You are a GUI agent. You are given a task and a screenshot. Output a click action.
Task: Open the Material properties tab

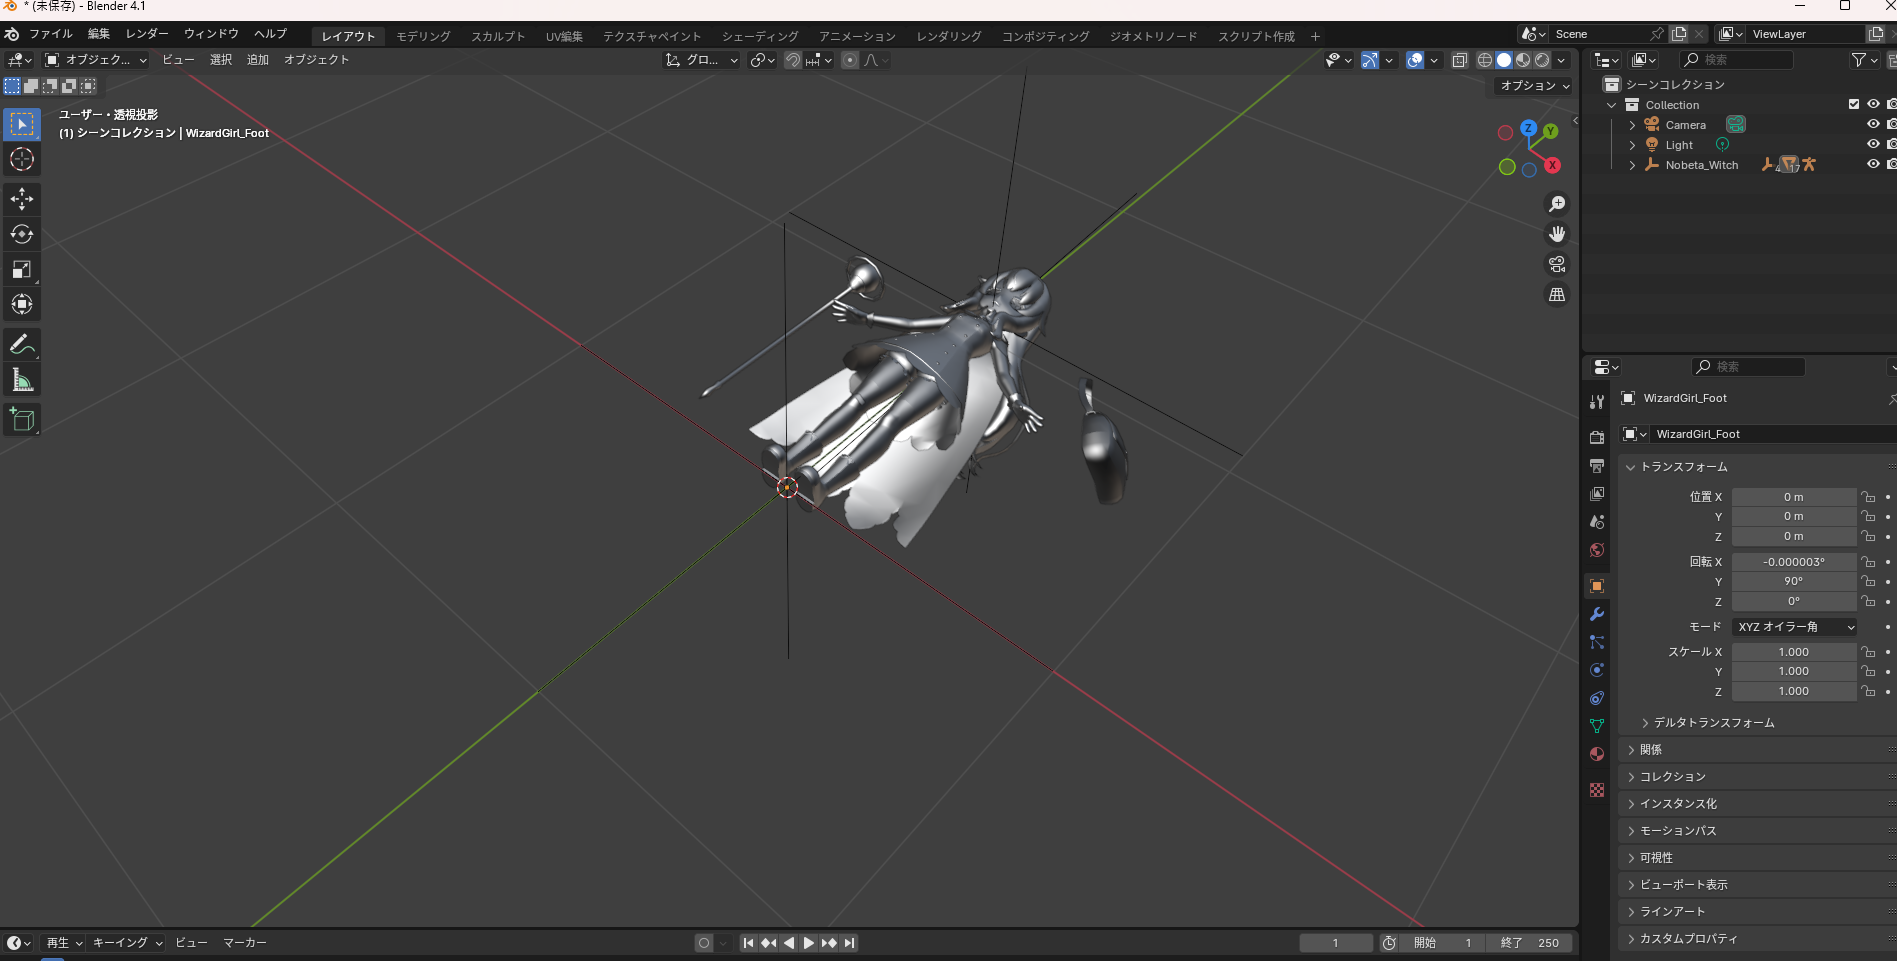[1597, 754]
